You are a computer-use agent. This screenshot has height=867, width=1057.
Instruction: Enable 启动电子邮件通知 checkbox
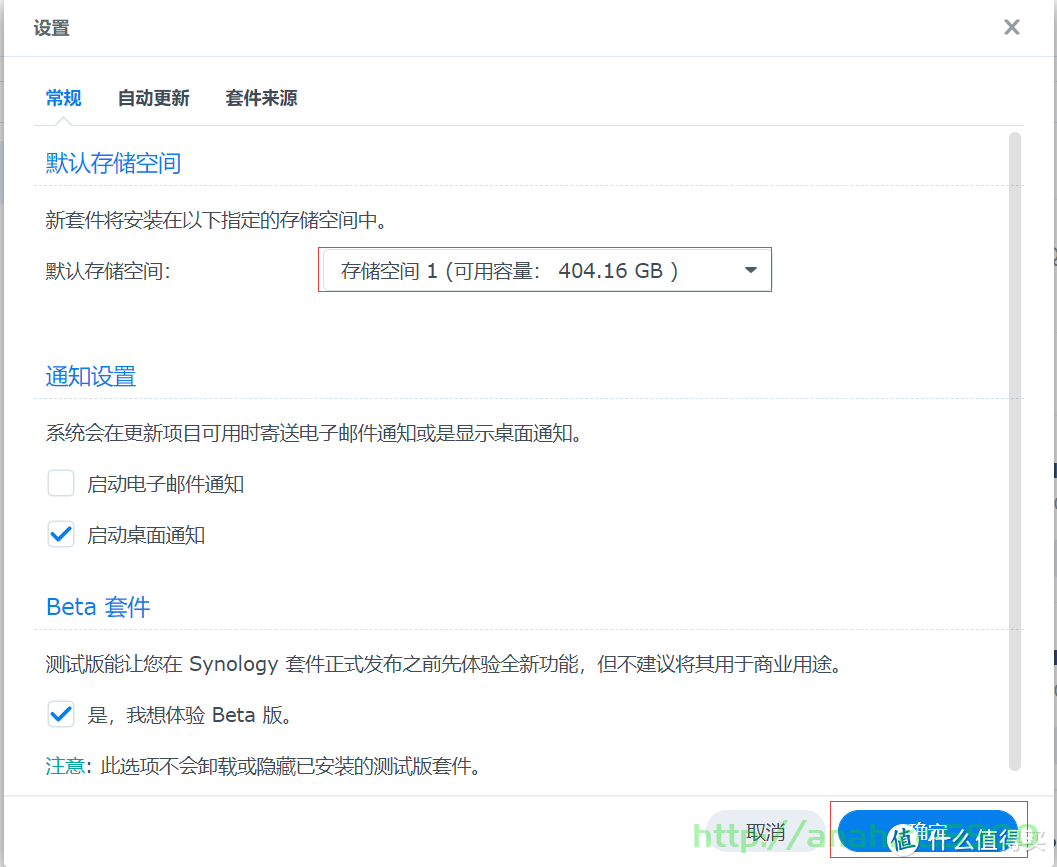tap(61, 483)
